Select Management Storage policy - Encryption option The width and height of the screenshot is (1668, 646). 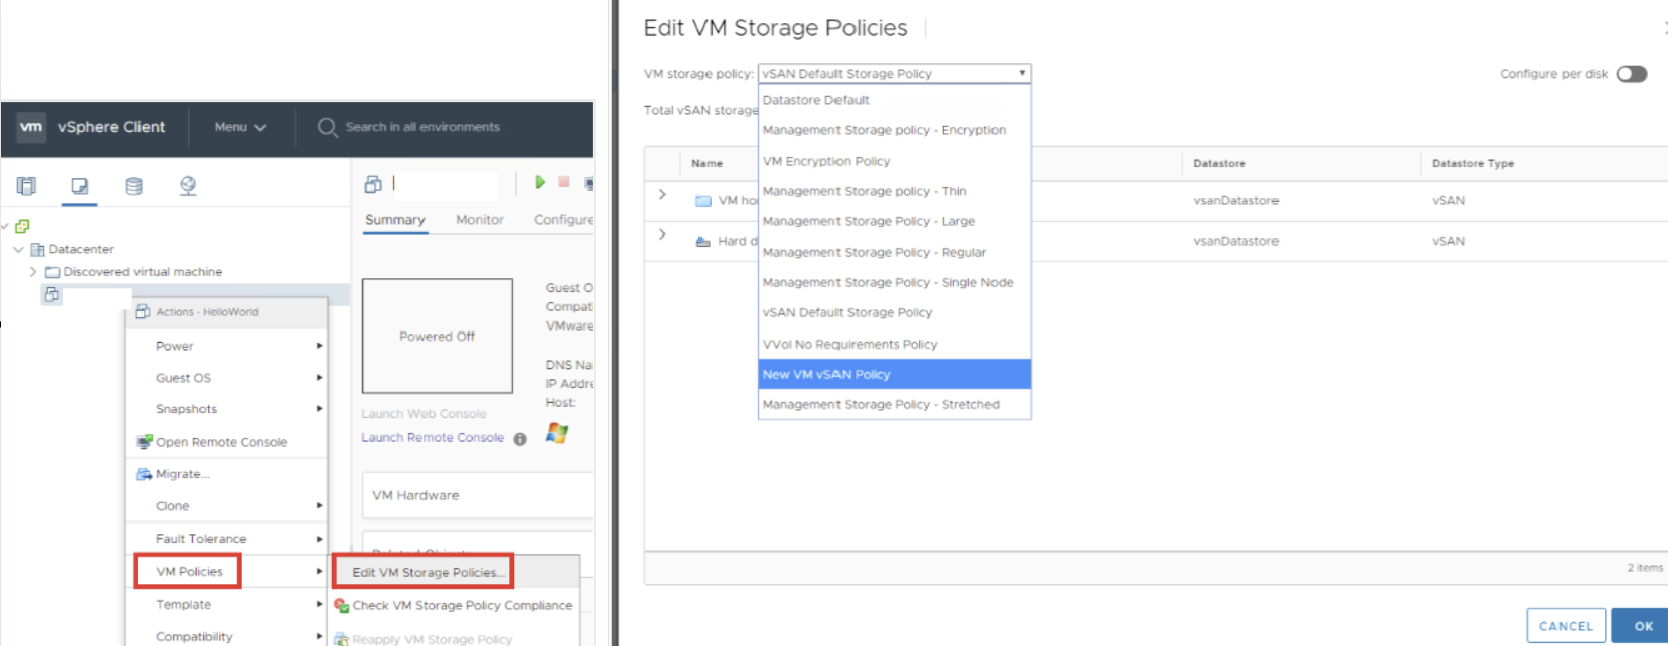(x=894, y=130)
